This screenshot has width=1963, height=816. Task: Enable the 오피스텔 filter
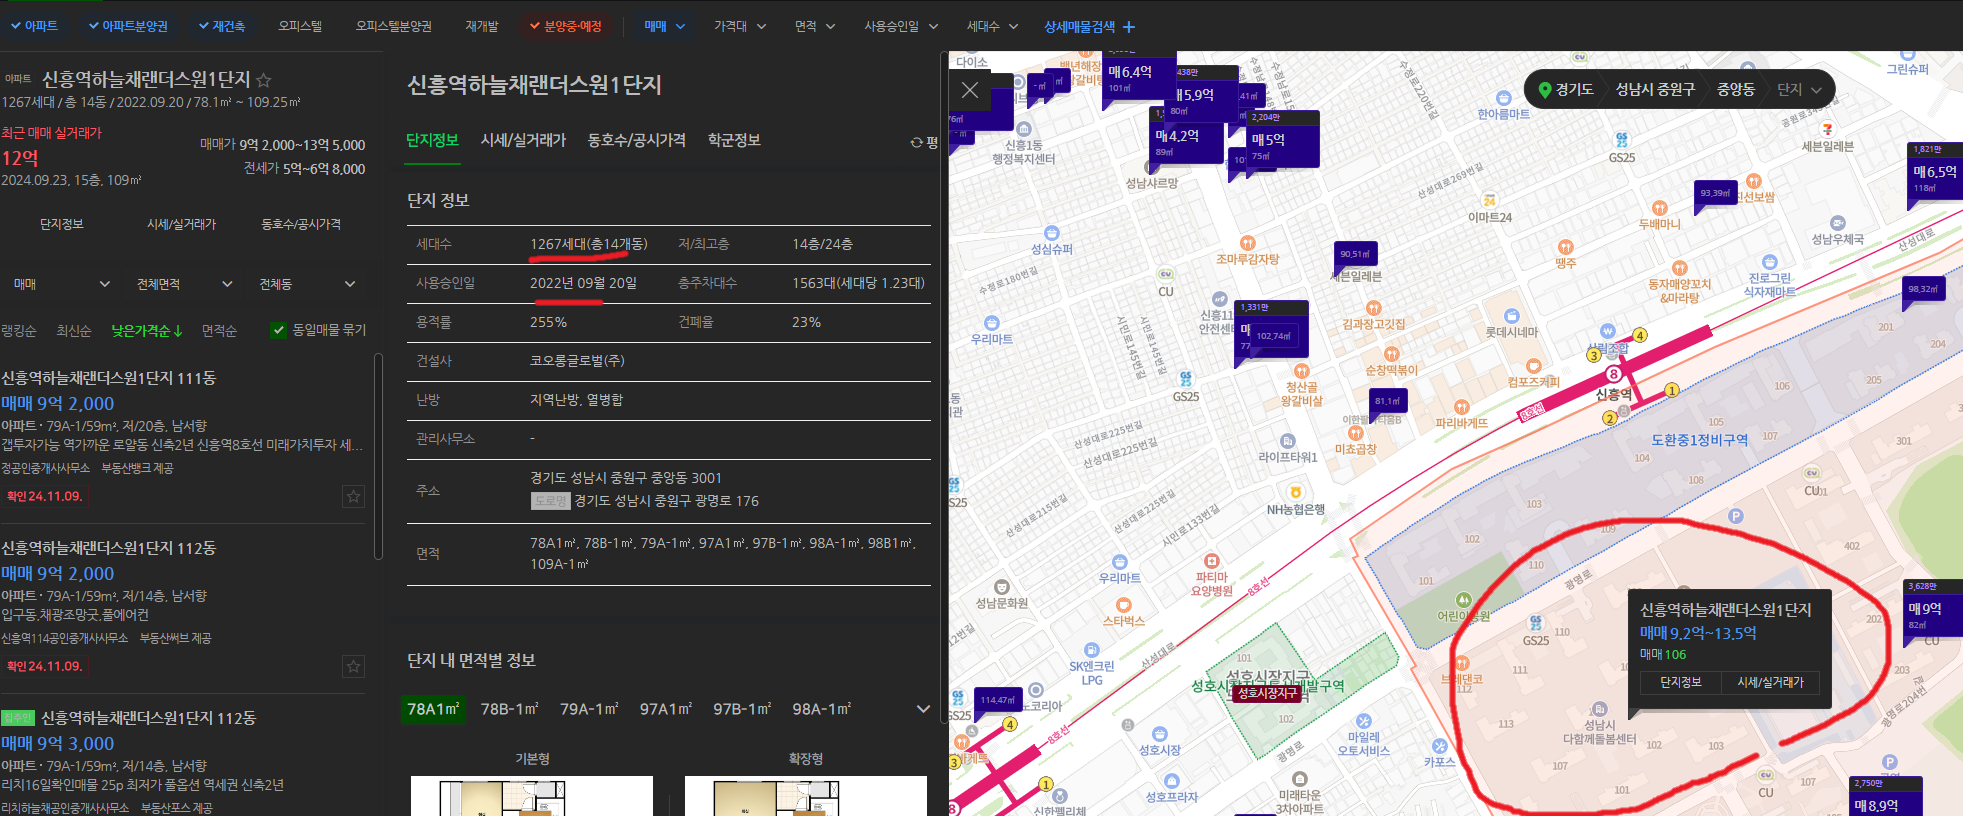[300, 26]
